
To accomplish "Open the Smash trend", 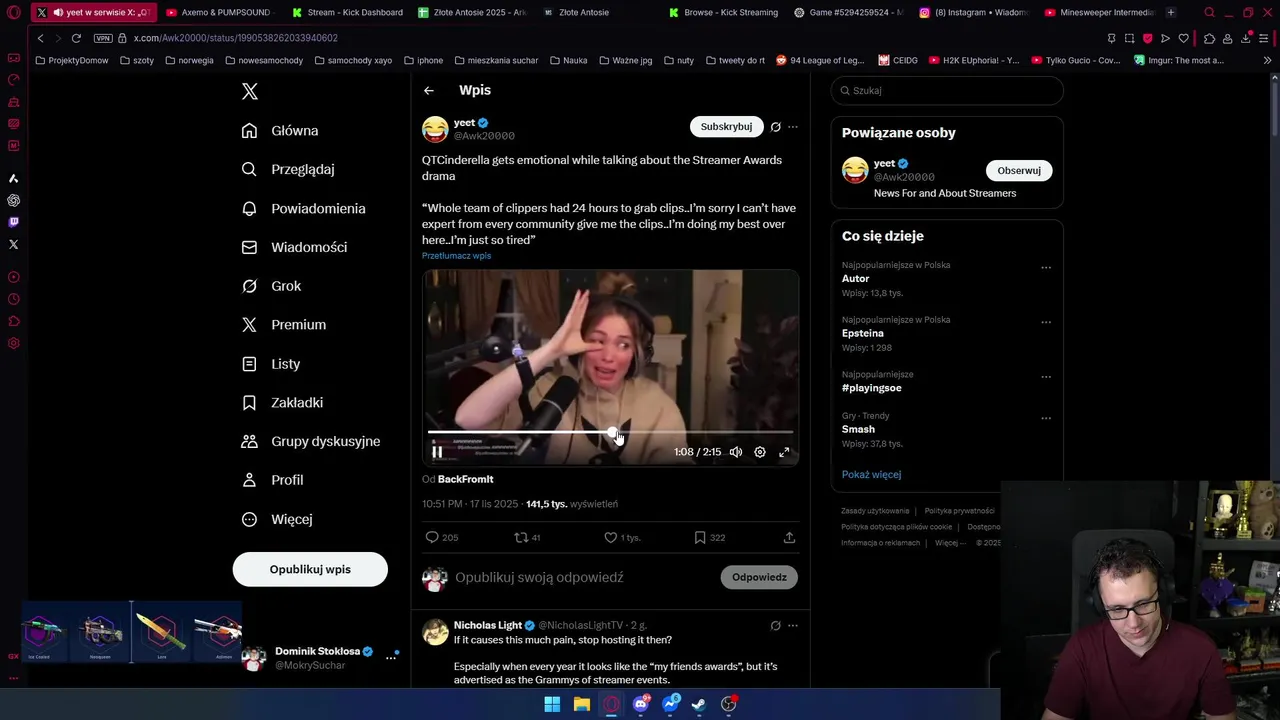I will coord(858,429).
